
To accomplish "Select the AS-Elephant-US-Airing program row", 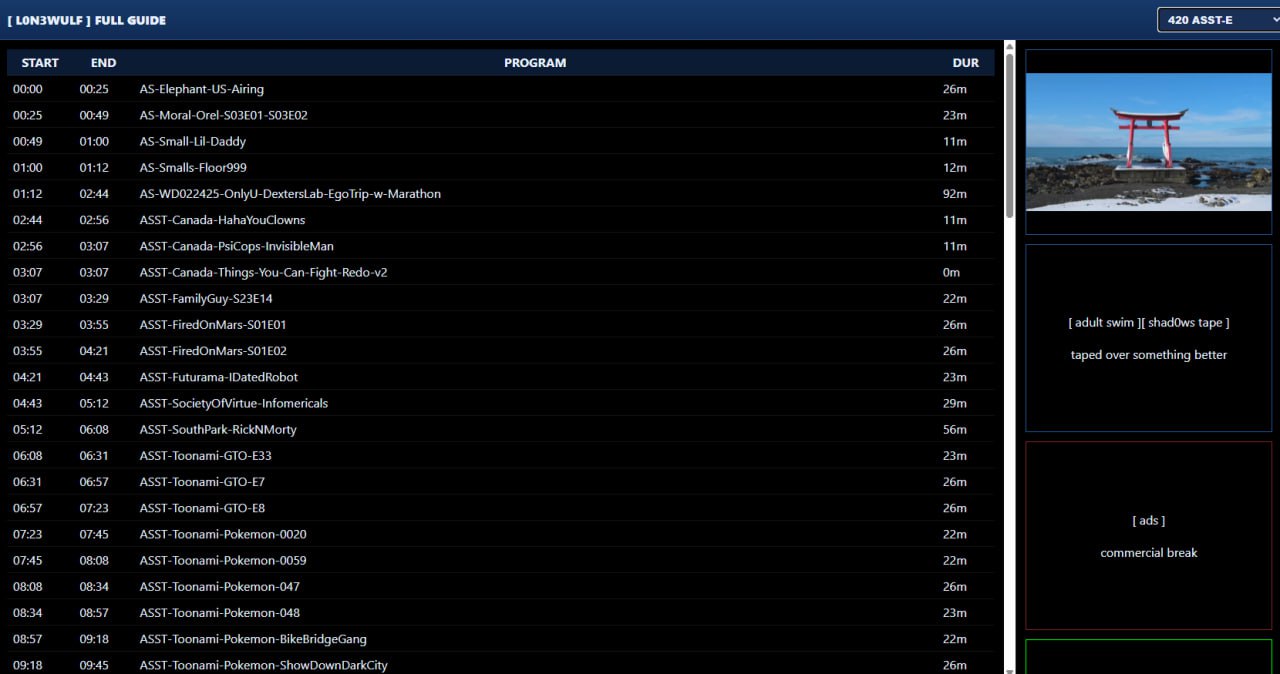I will click(201, 89).
